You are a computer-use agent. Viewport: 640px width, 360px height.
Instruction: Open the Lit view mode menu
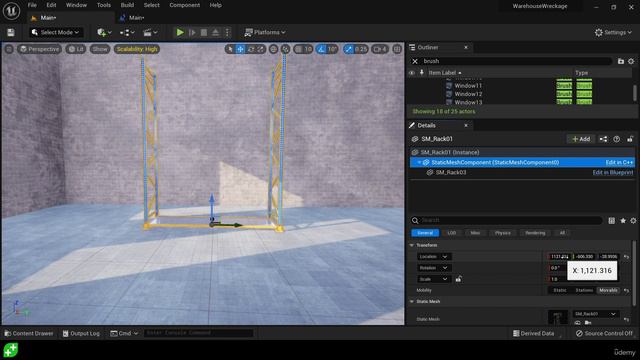tap(76, 49)
